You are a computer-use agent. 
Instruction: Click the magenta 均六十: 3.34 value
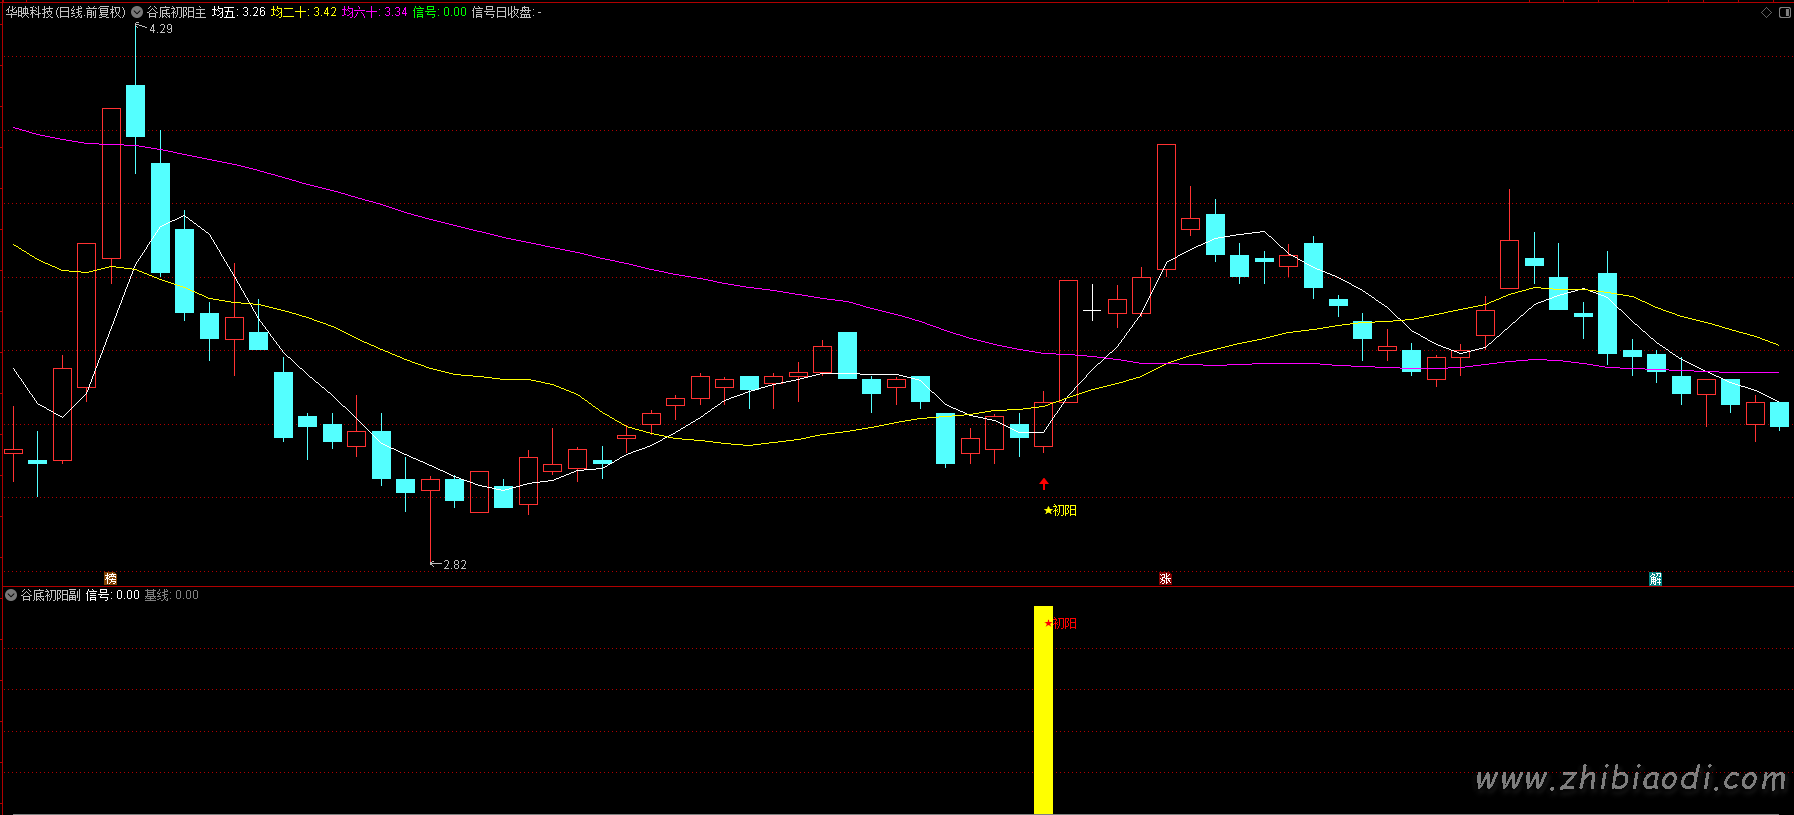pos(375,12)
